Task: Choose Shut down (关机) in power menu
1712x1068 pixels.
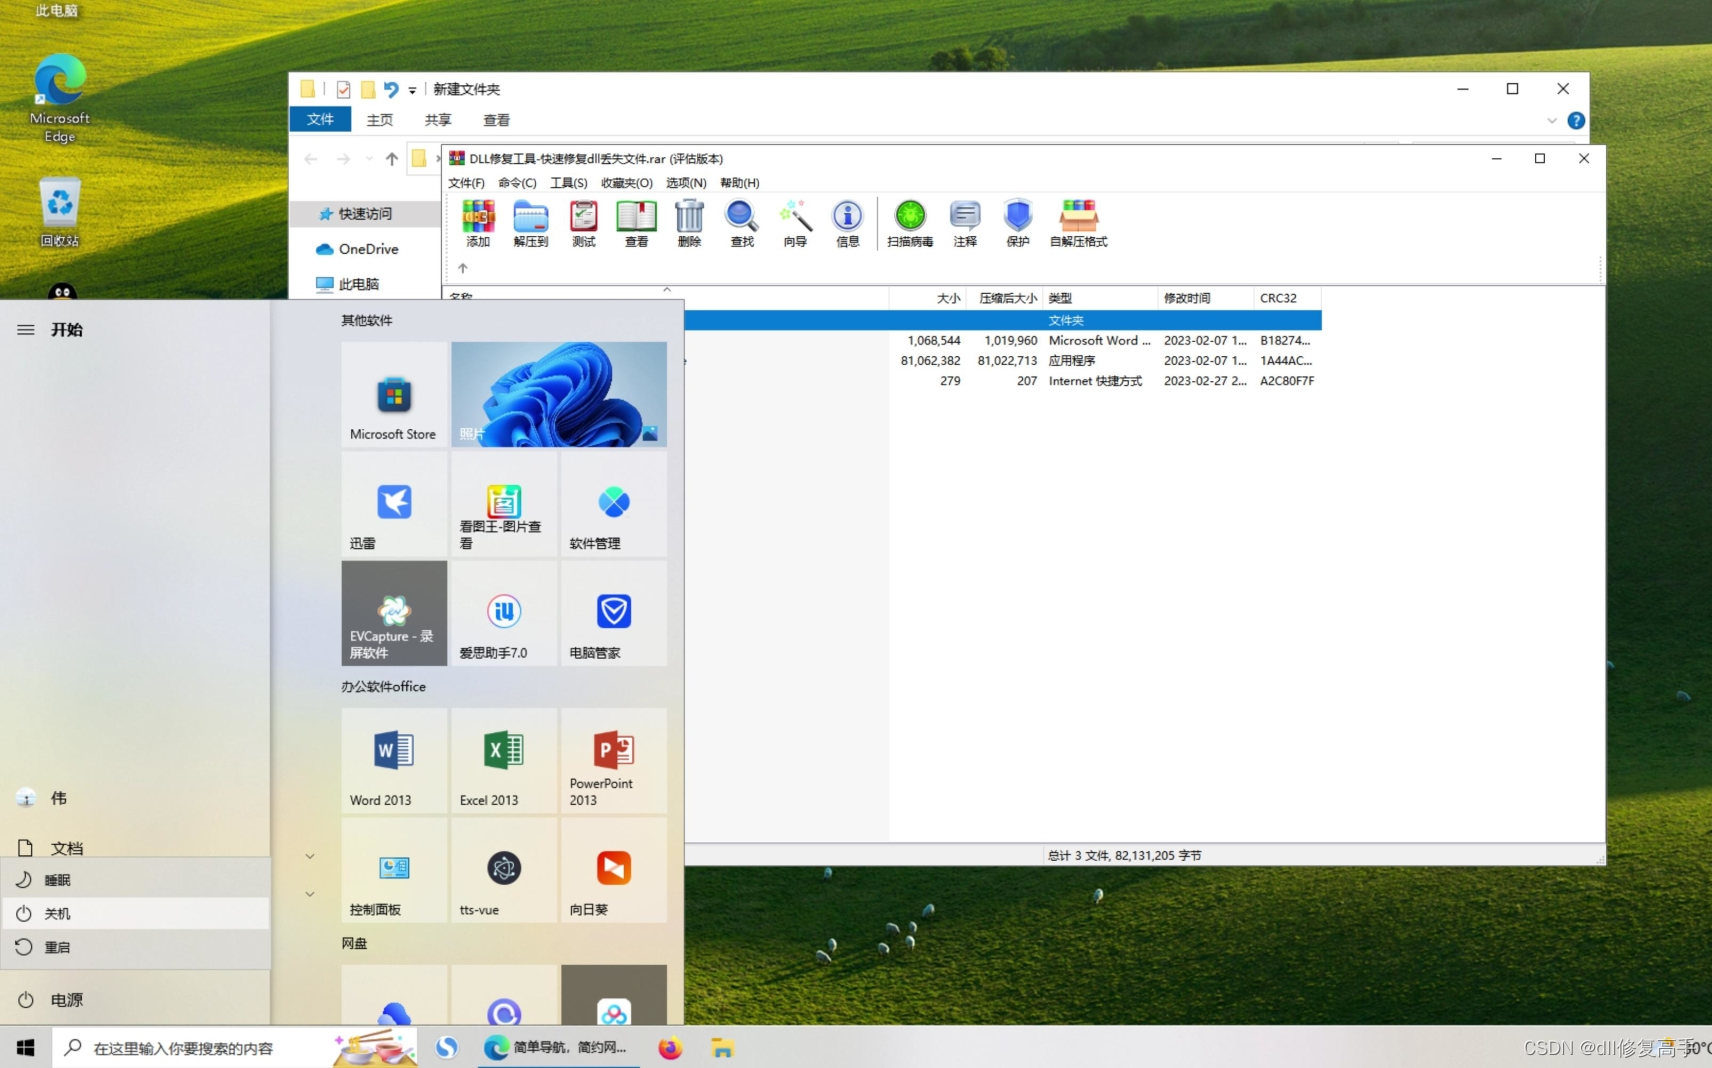Action: coord(135,913)
